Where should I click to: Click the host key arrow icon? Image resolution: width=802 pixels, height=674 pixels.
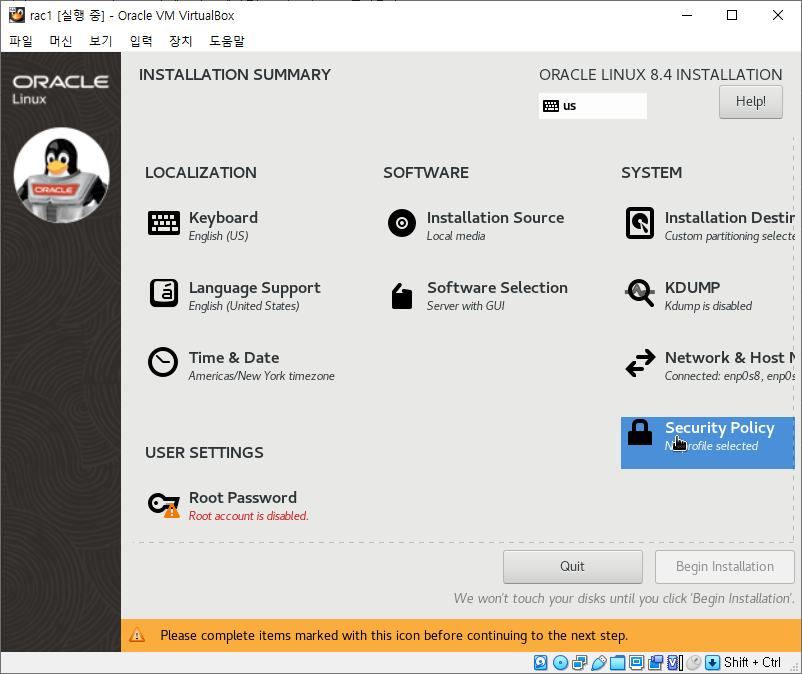point(712,663)
